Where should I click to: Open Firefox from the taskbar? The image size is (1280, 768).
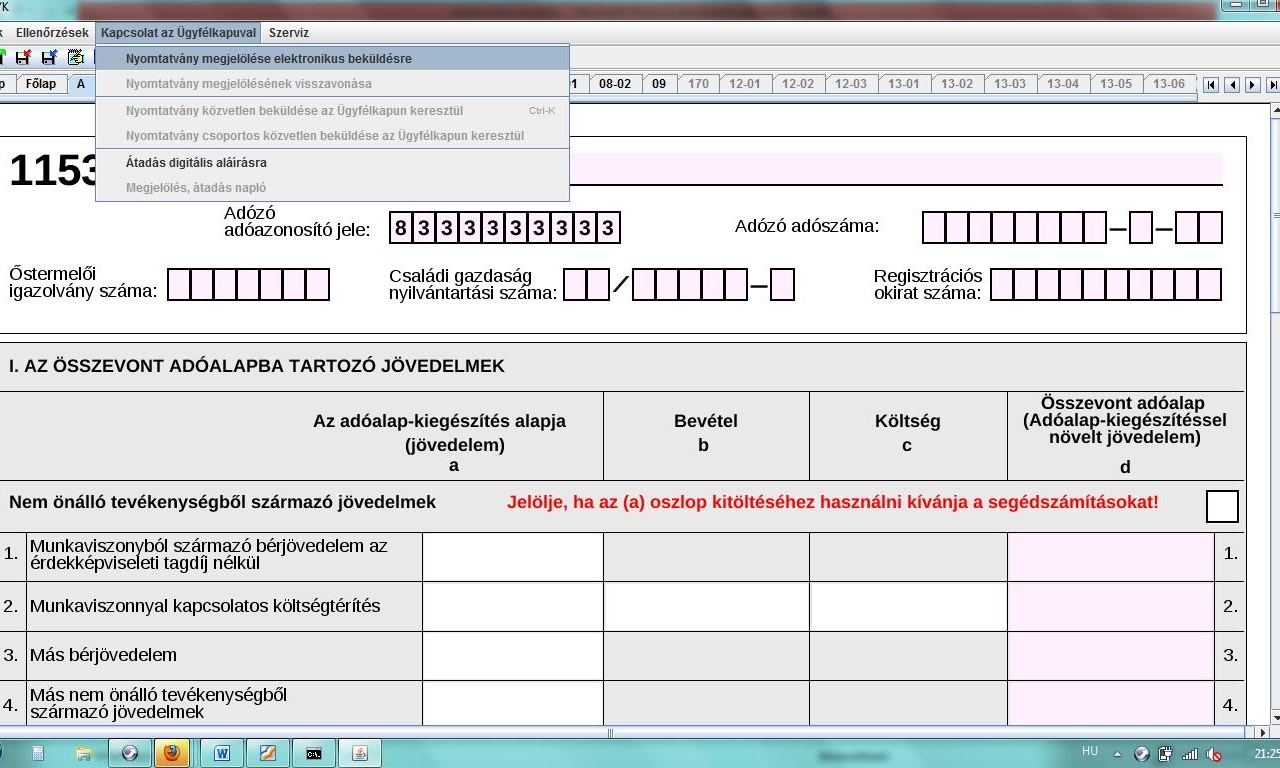(x=172, y=753)
